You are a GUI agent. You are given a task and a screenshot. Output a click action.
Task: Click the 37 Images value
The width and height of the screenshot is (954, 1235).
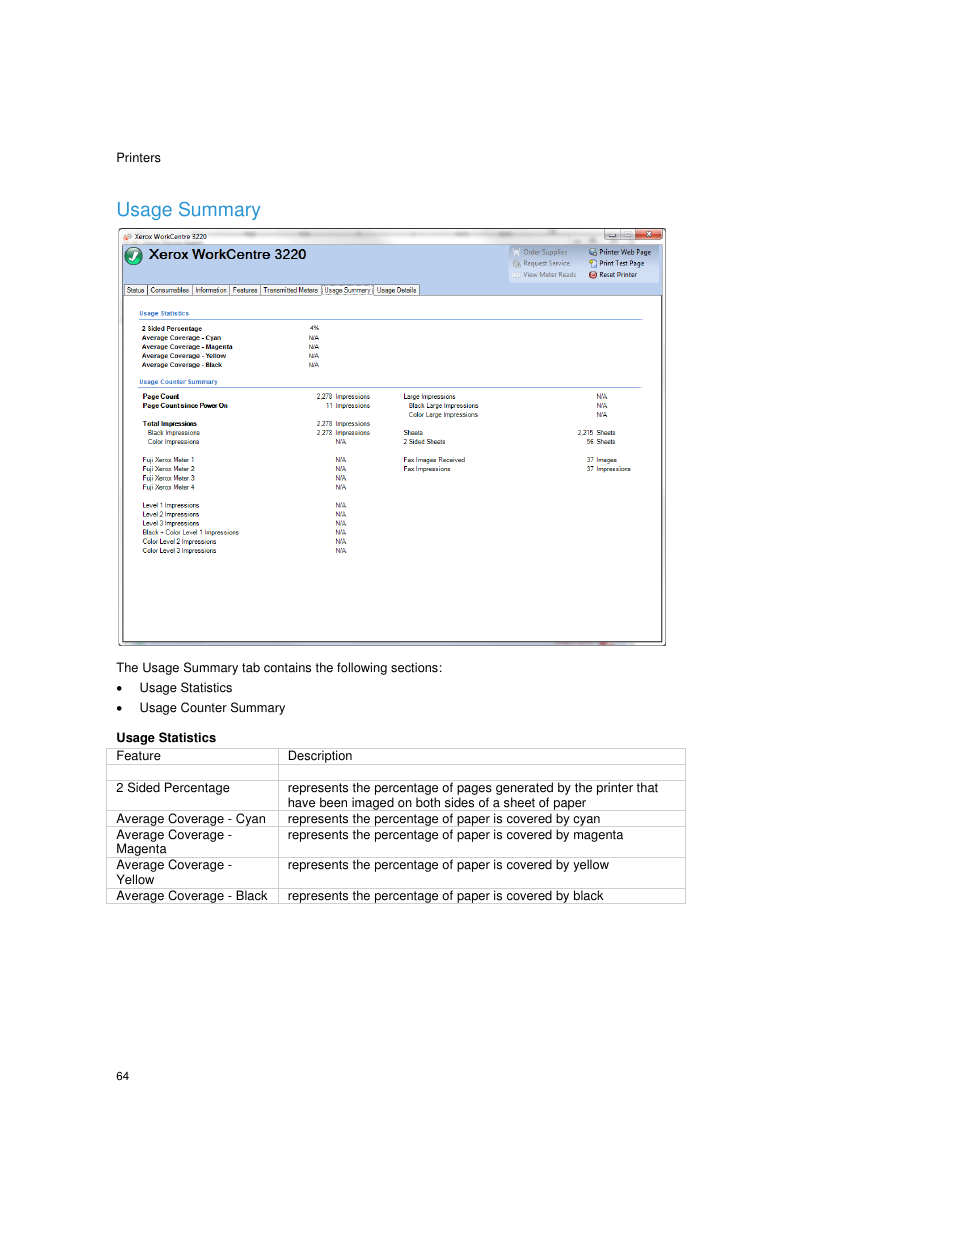(602, 460)
